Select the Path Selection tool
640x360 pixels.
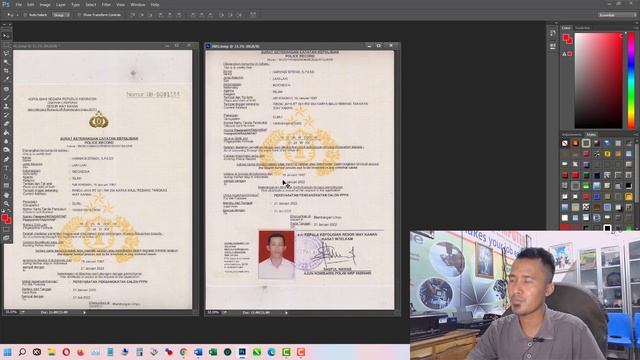click(x=6, y=177)
